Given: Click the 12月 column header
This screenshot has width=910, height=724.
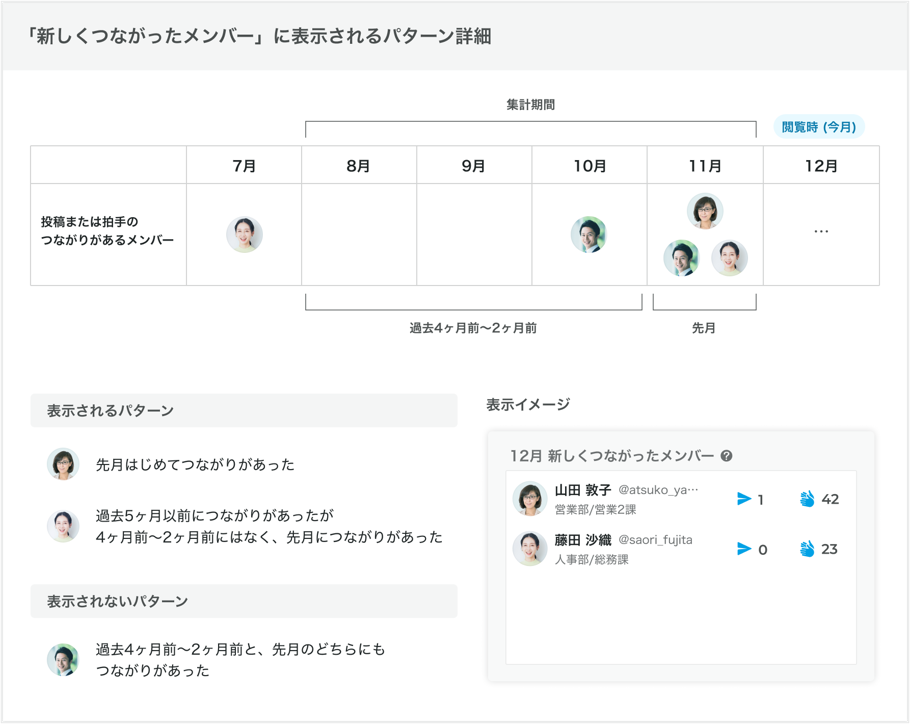Looking at the screenshot, I should click(x=821, y=165).
